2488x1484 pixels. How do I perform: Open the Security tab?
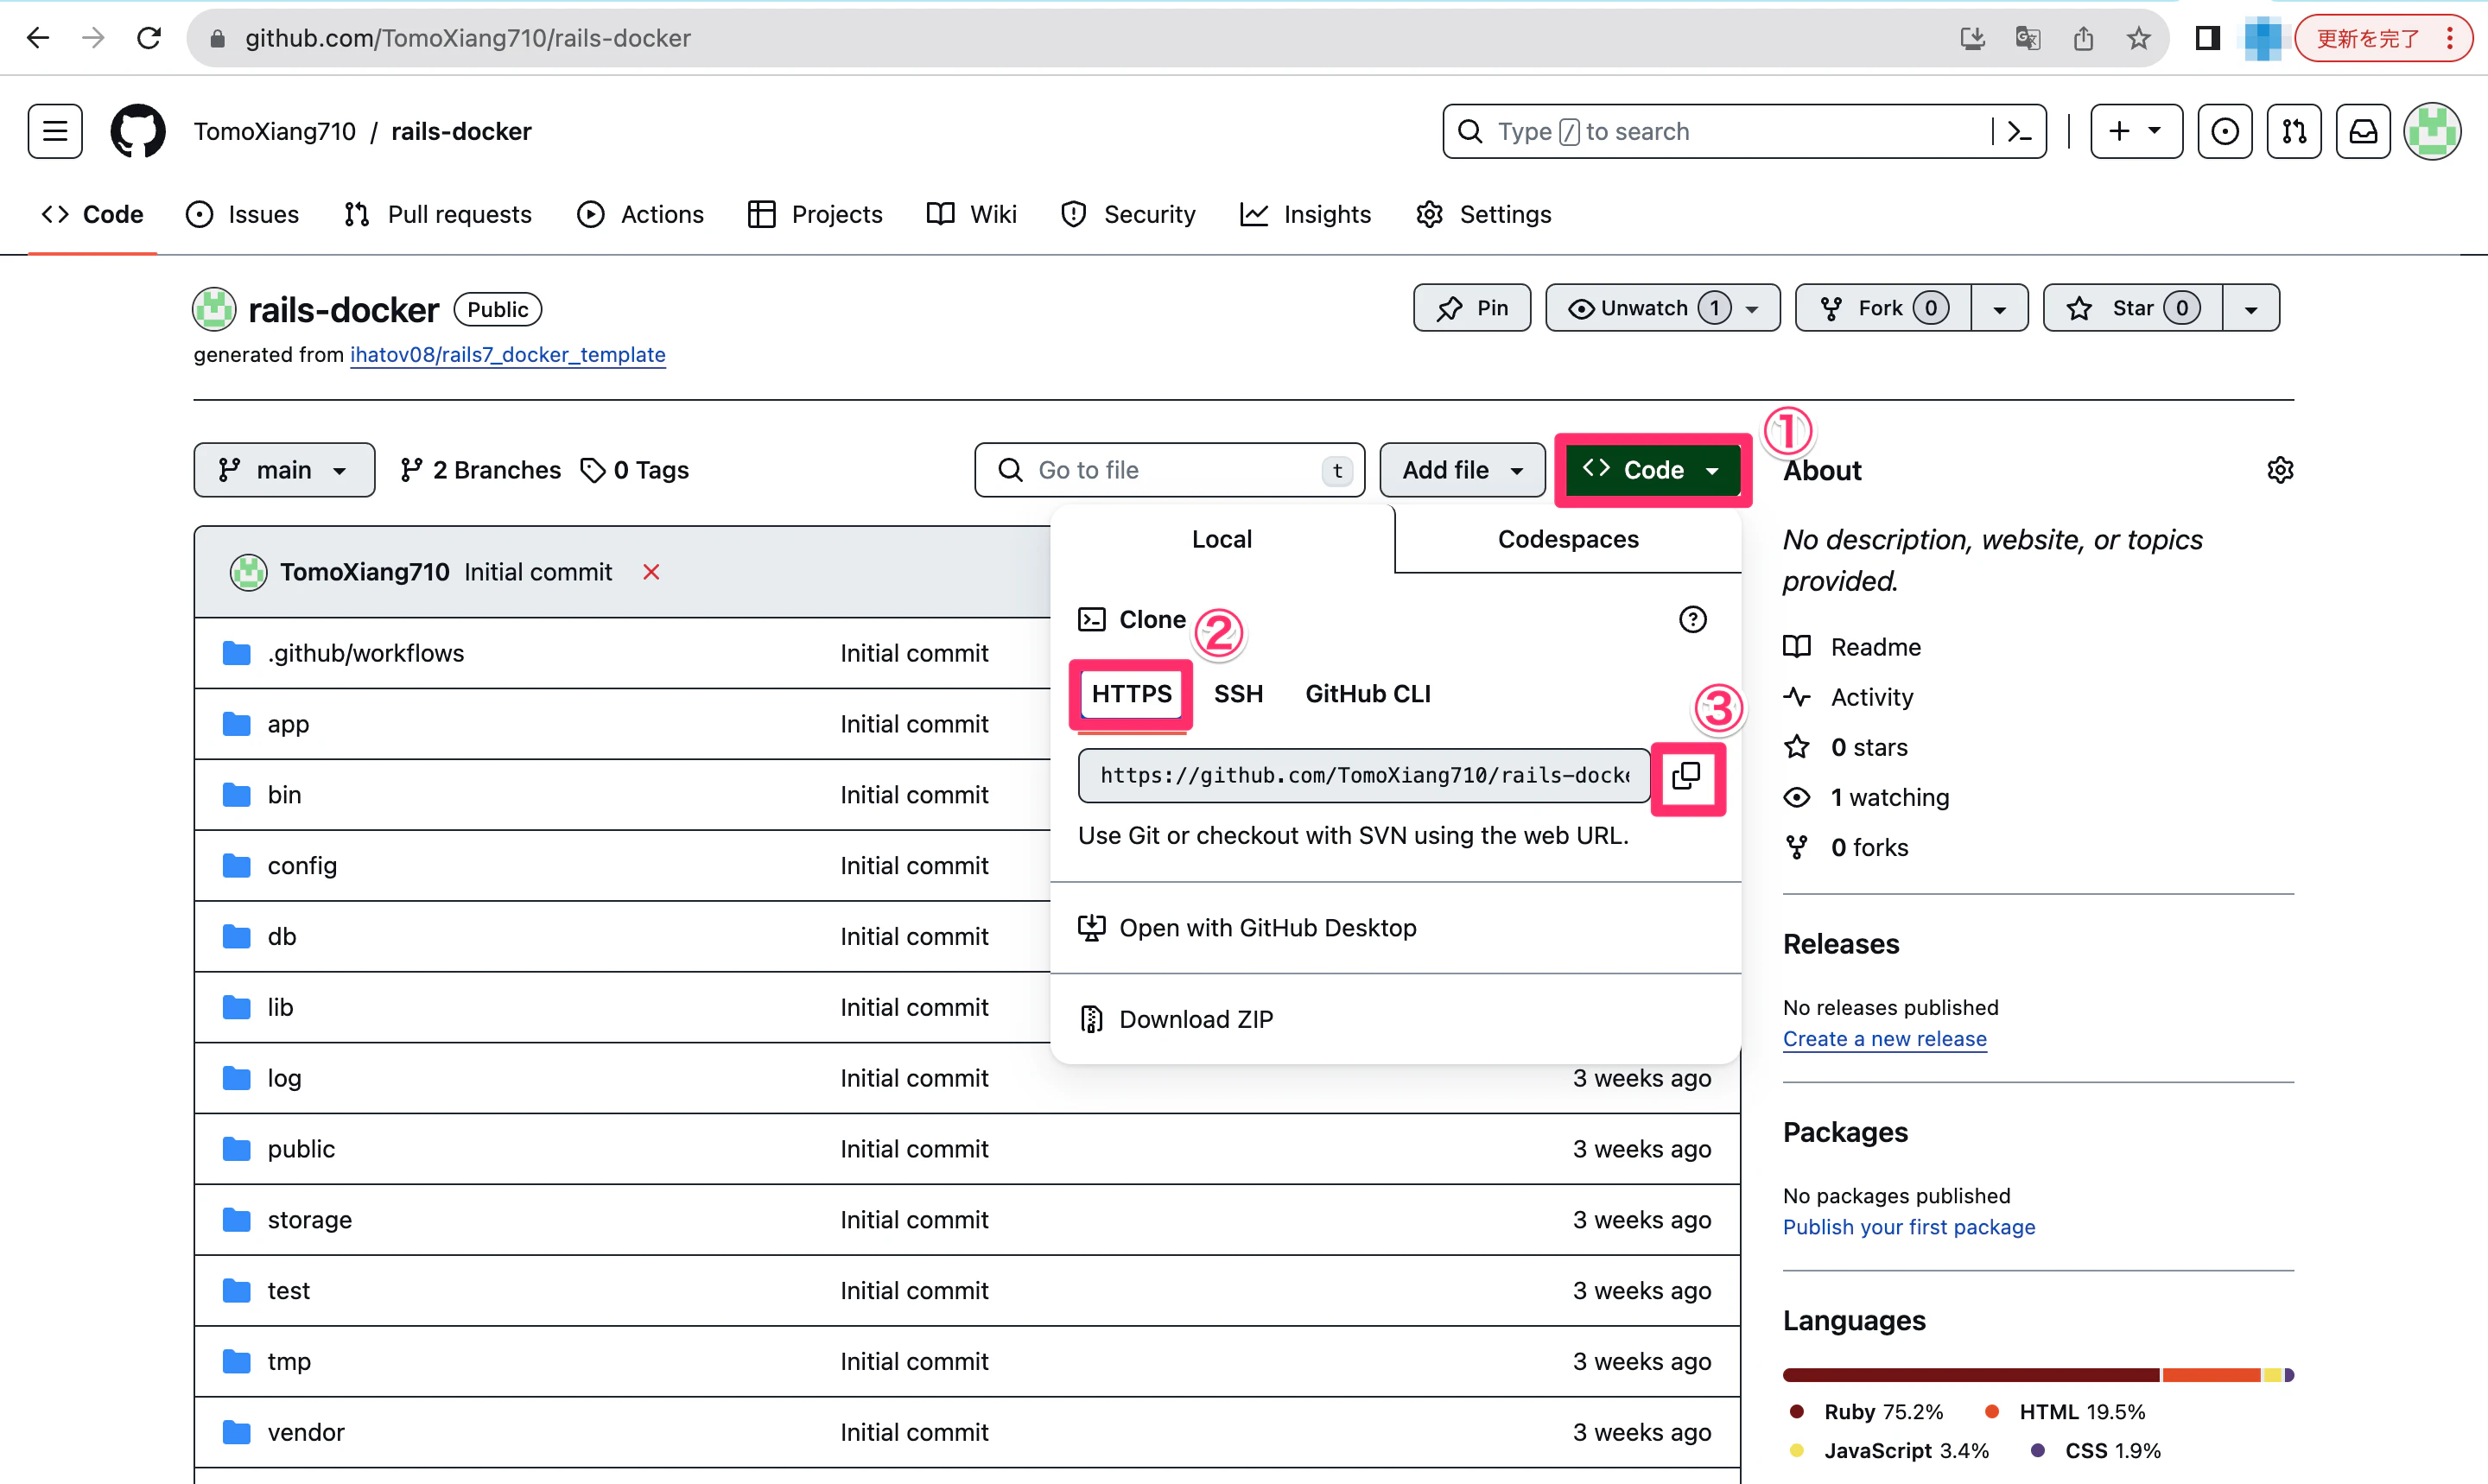(x=1129, y=214)
